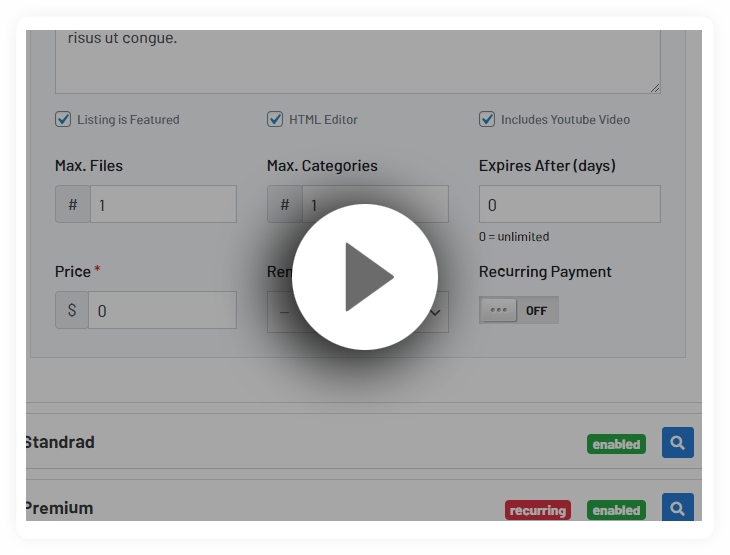Expand the Standrad pricing plan row
The width and height of the screenshot is (730, 555).
pyautogui.click(x=300, y=442)
